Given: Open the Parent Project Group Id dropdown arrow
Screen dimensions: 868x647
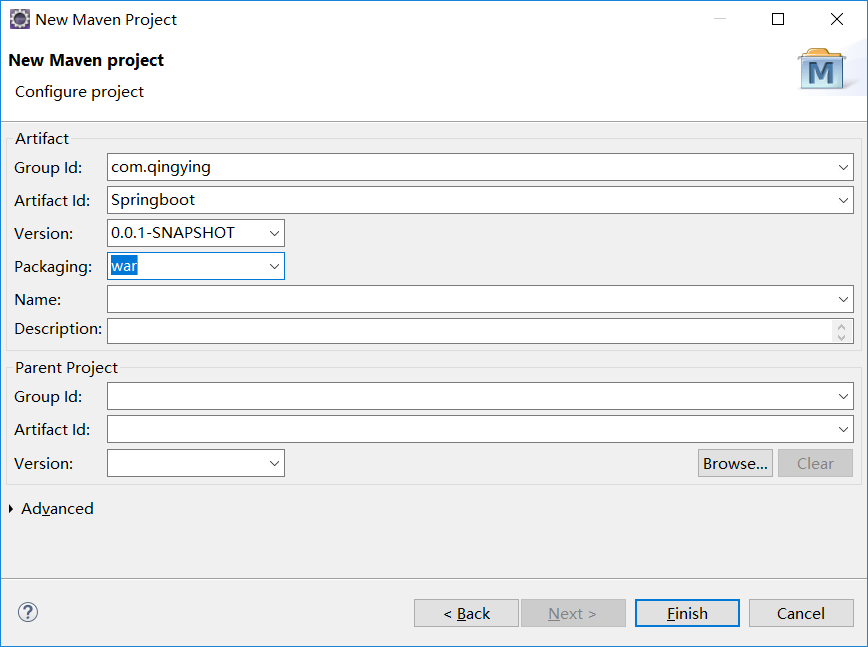Looking at the screenshot, I should [x=843, y=396].
